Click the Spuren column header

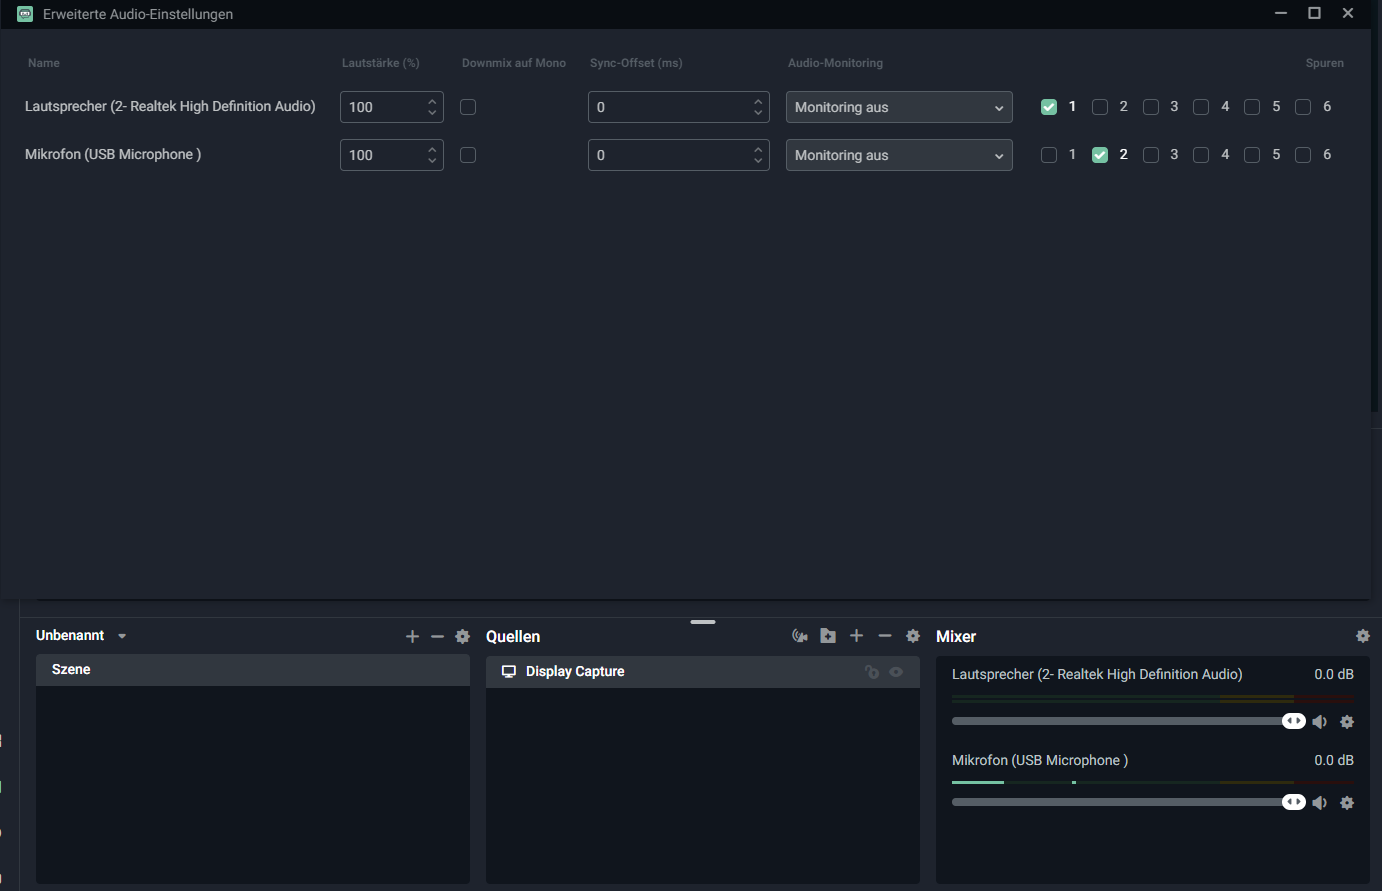click(x=1325, y=63)
